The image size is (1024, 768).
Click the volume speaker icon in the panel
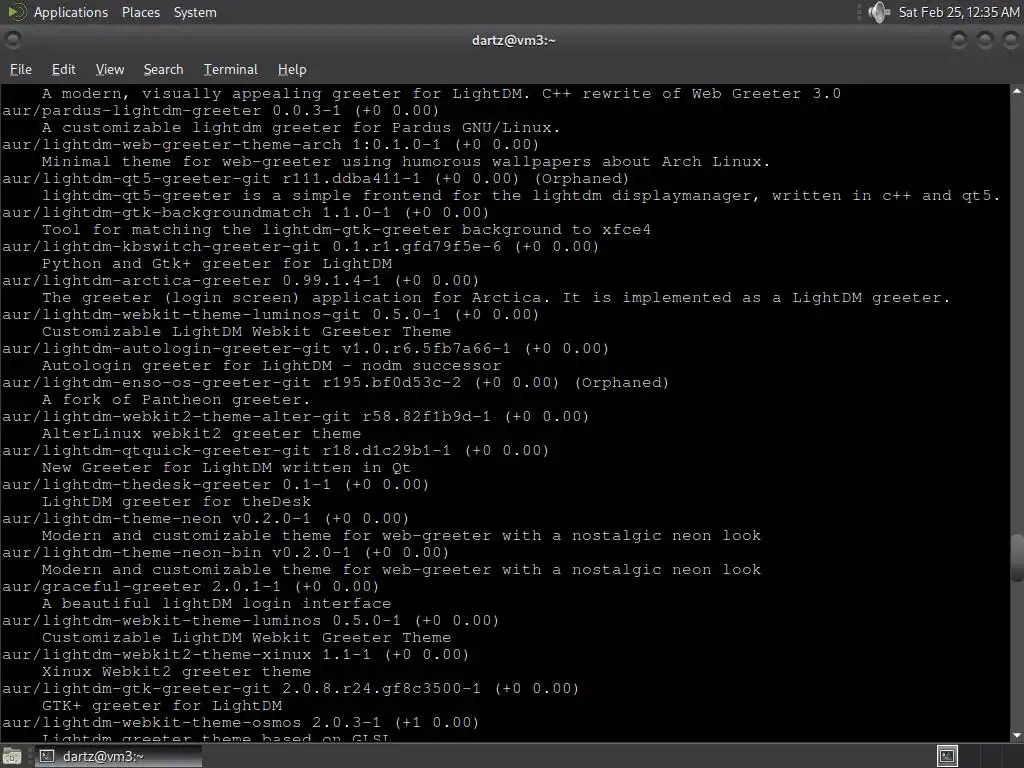pos(878,12)
